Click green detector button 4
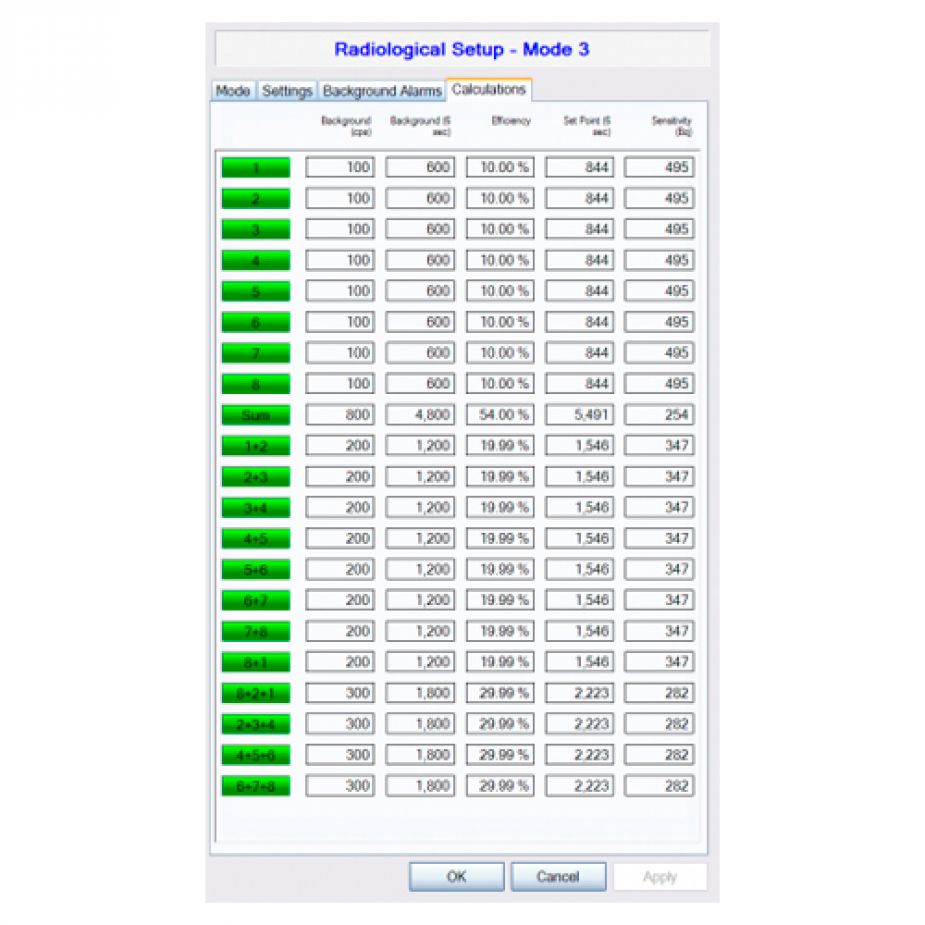This screenshot has height=925, width=925. pos(255,260)
